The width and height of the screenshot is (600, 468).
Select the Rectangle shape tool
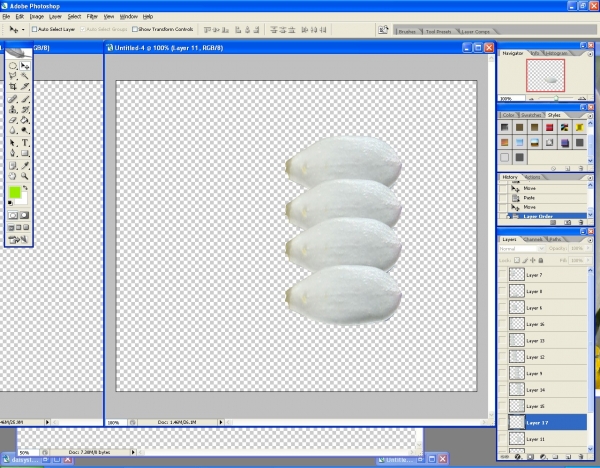click(24, 153)
